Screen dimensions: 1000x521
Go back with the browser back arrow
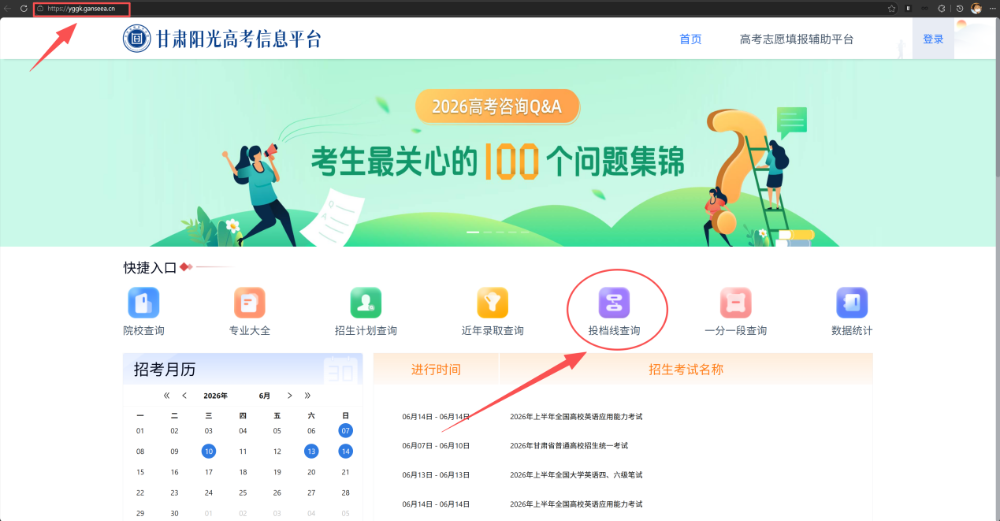(8, 8)
